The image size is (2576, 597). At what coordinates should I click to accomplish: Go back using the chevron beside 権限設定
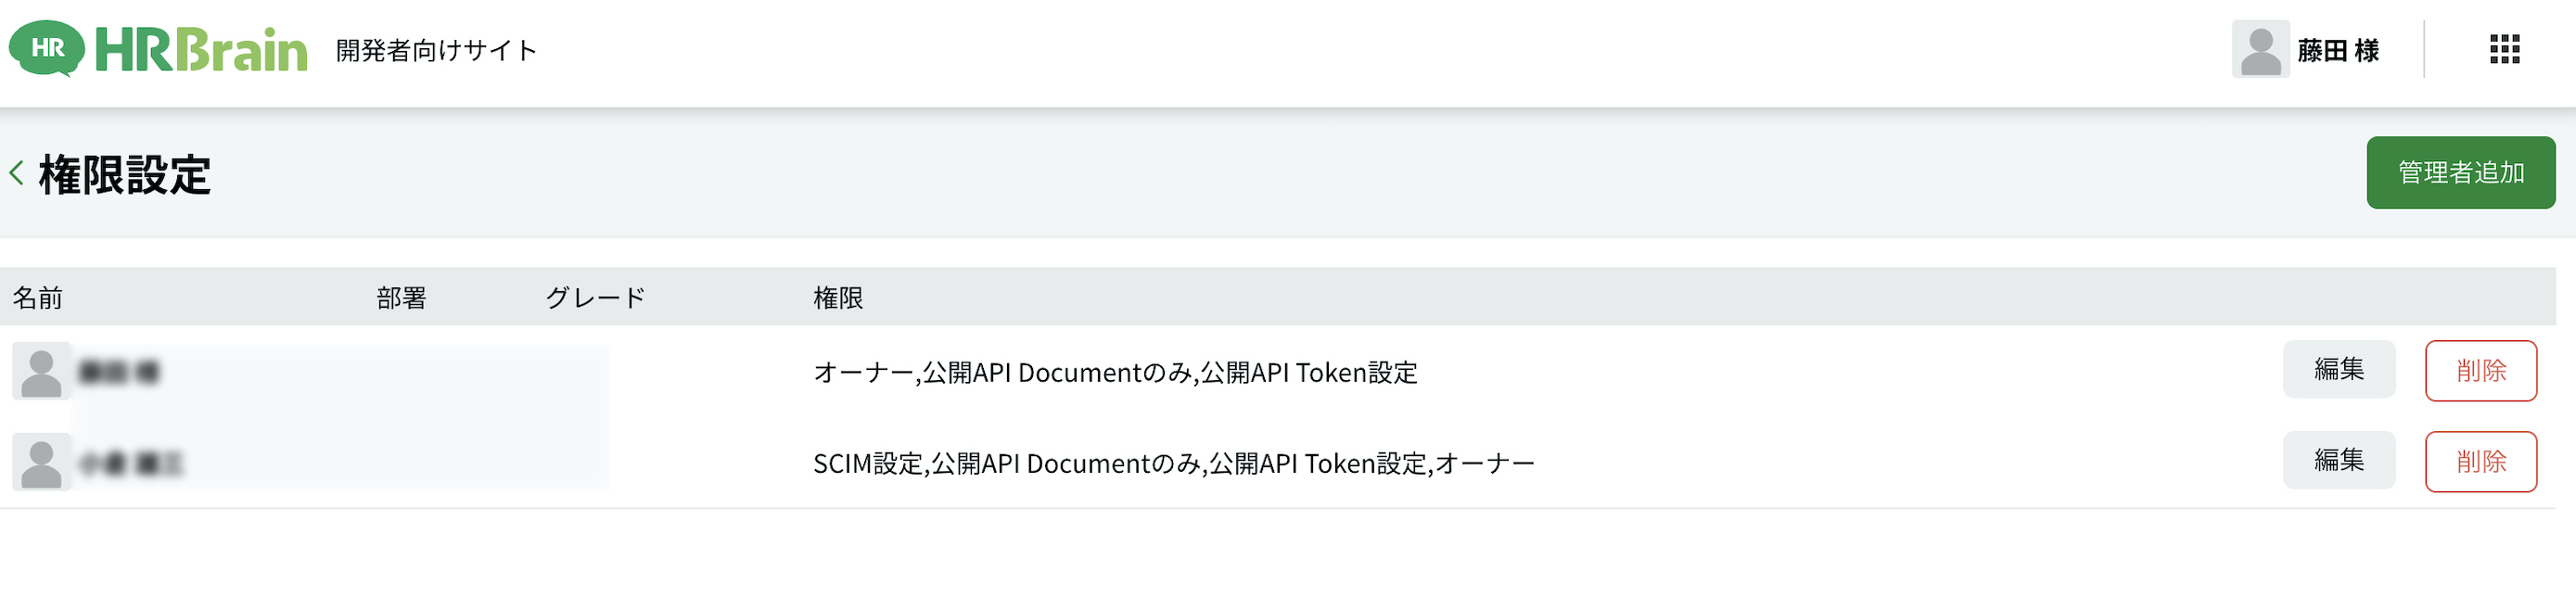click(x=17, y=173)
